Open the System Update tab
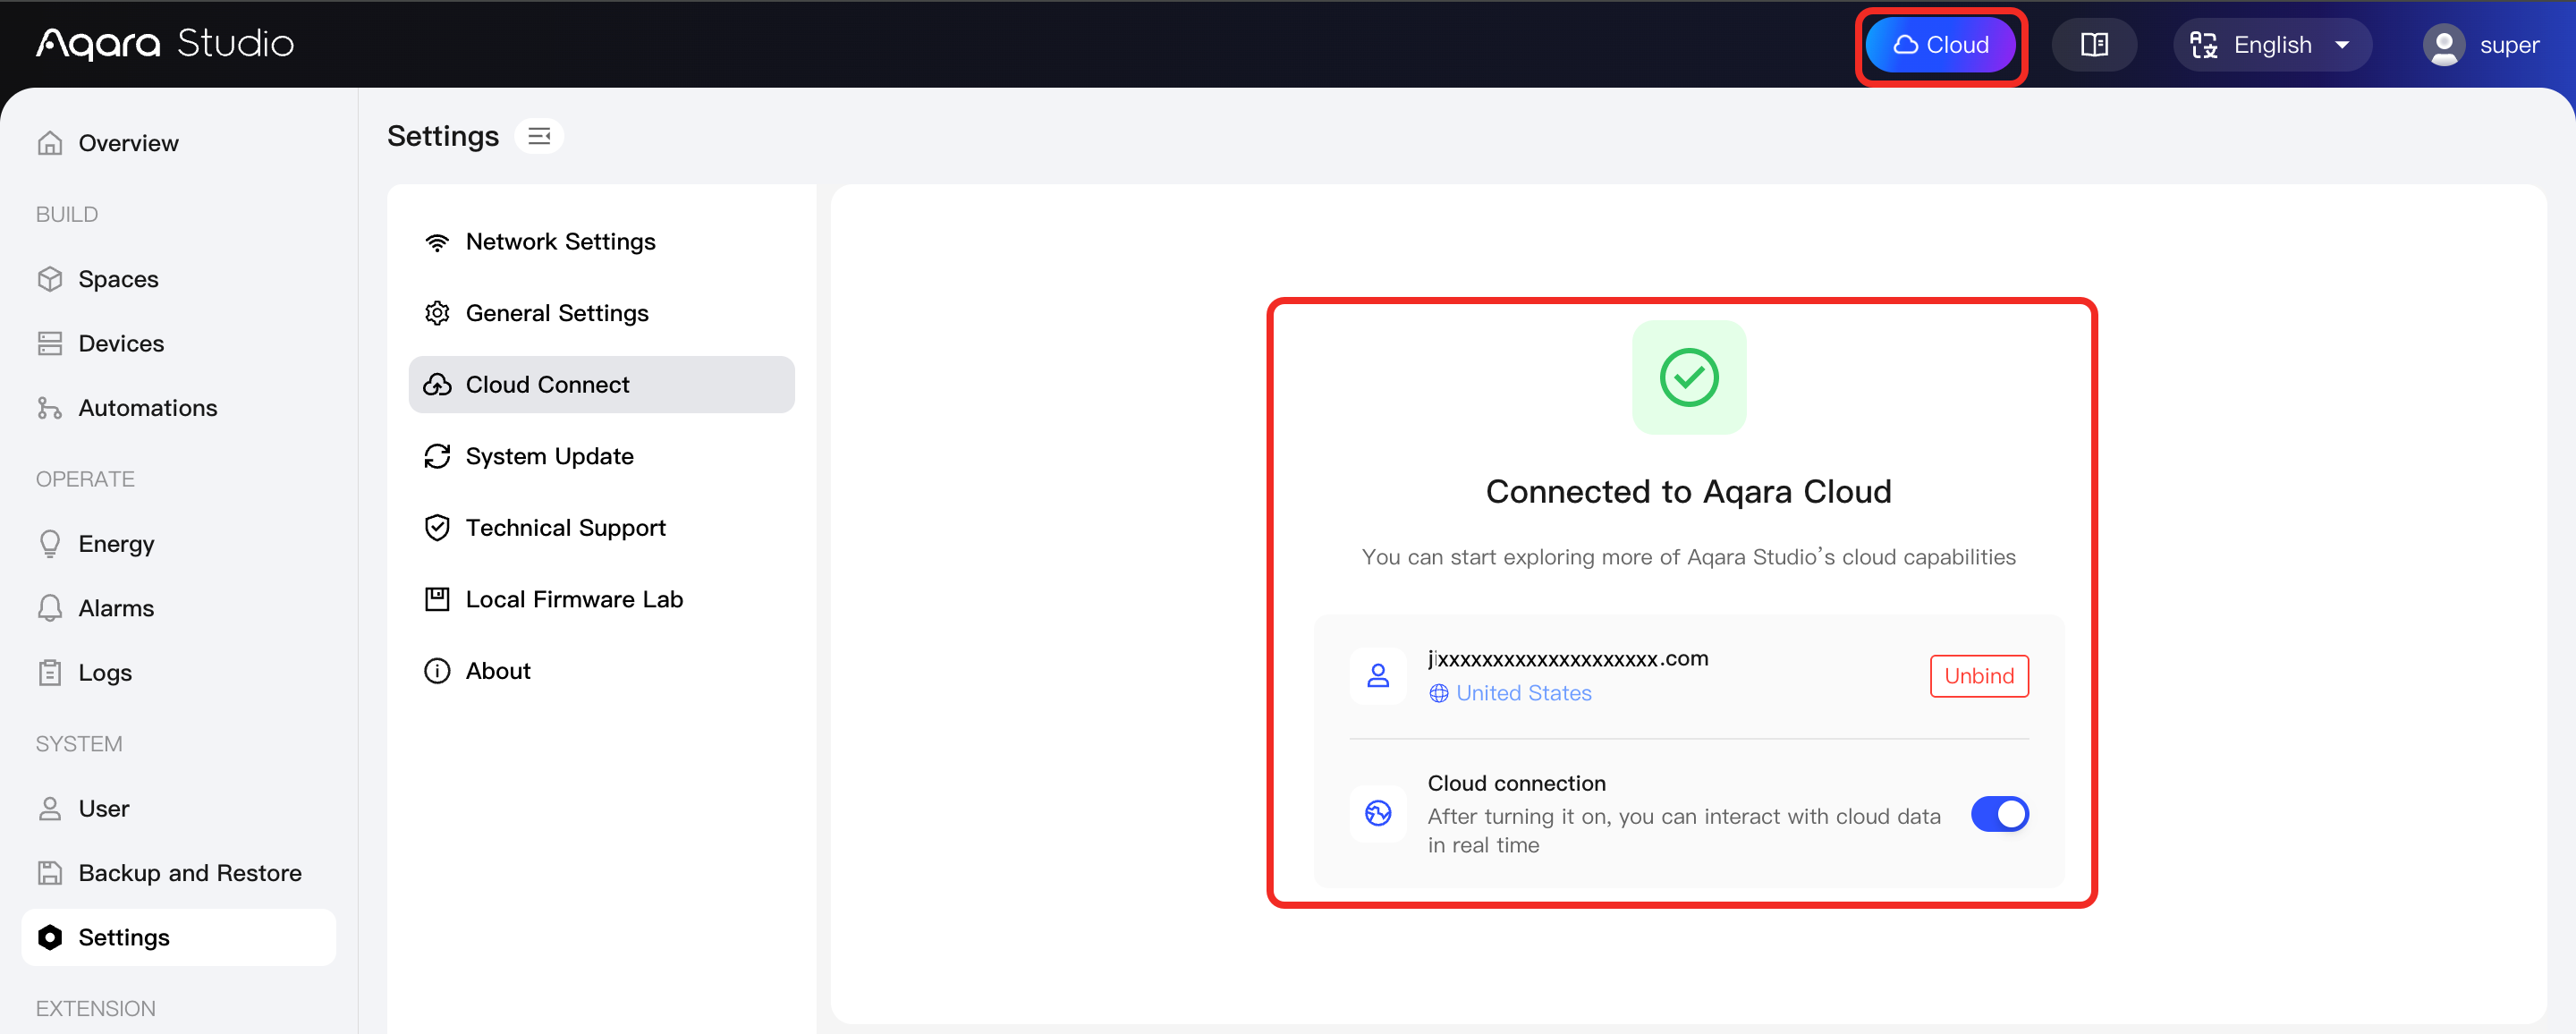The image size is (2576, 1034). pyautogui.click(x=601, y=456)
